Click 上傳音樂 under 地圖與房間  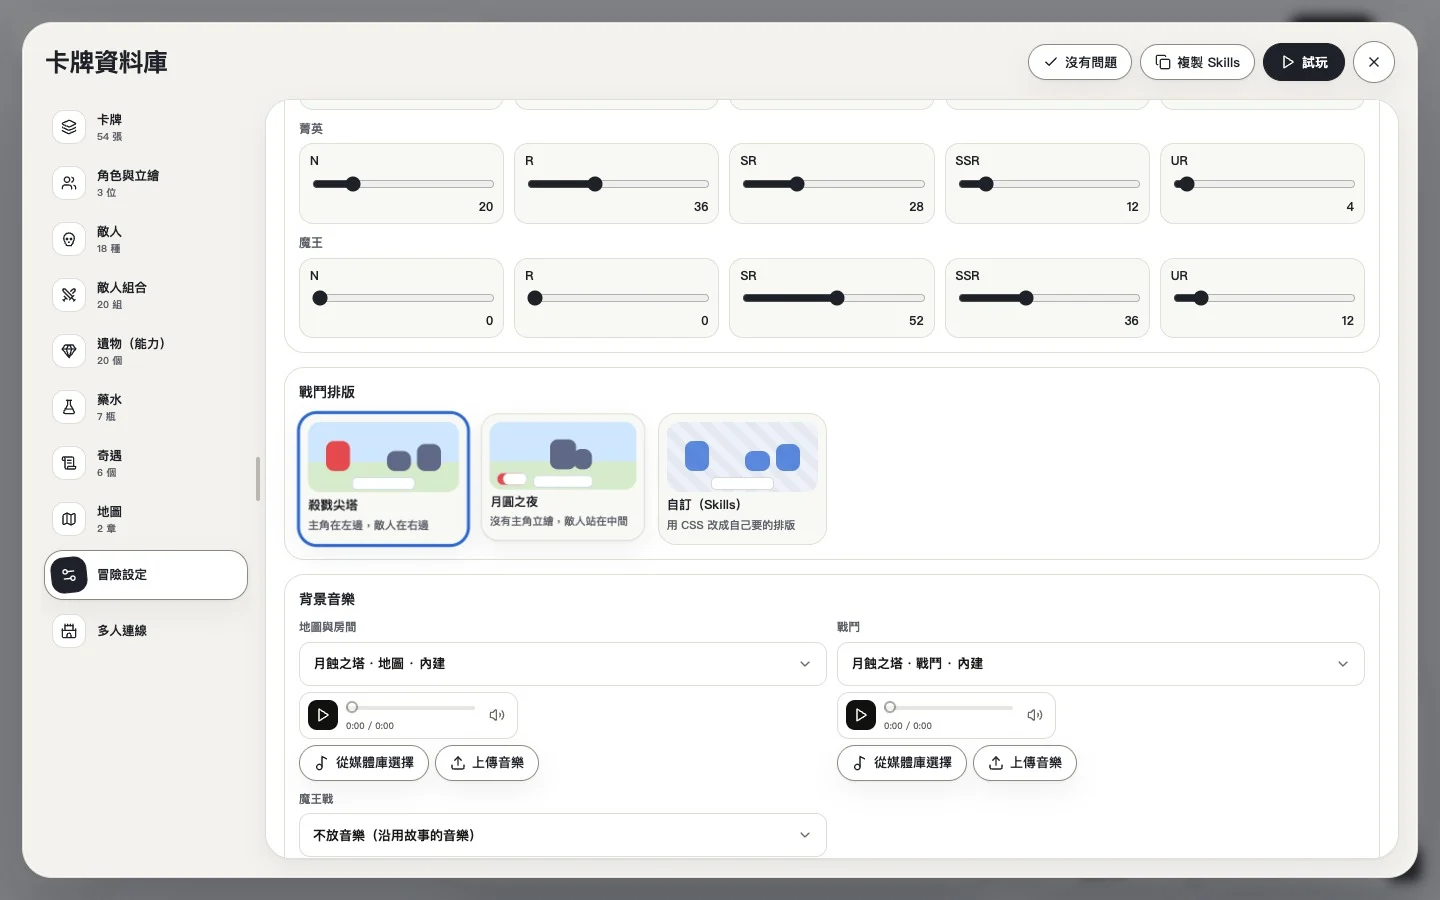[487, 763]
